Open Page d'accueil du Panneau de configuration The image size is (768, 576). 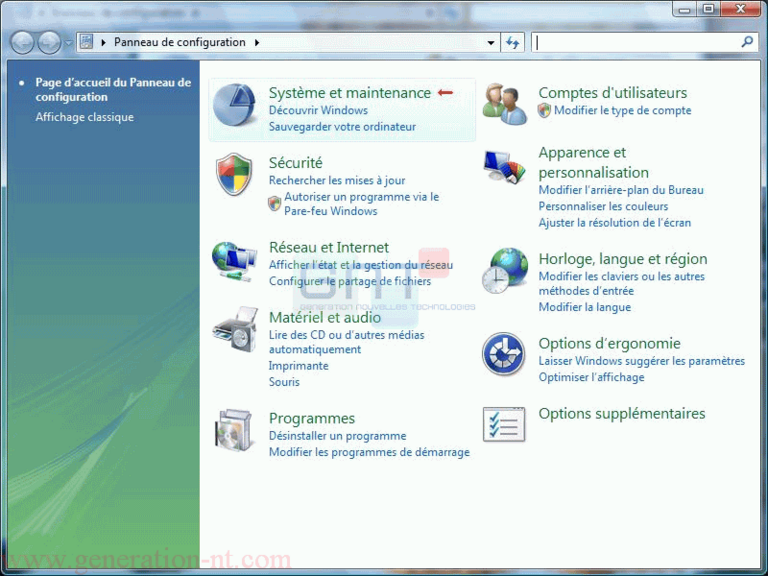[113, 90]
